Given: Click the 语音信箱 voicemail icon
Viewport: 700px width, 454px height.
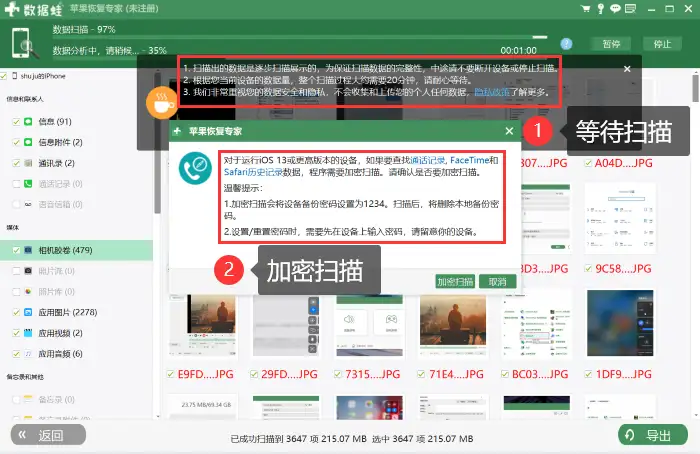Looking at the screenshot, I should click(28, 204).
